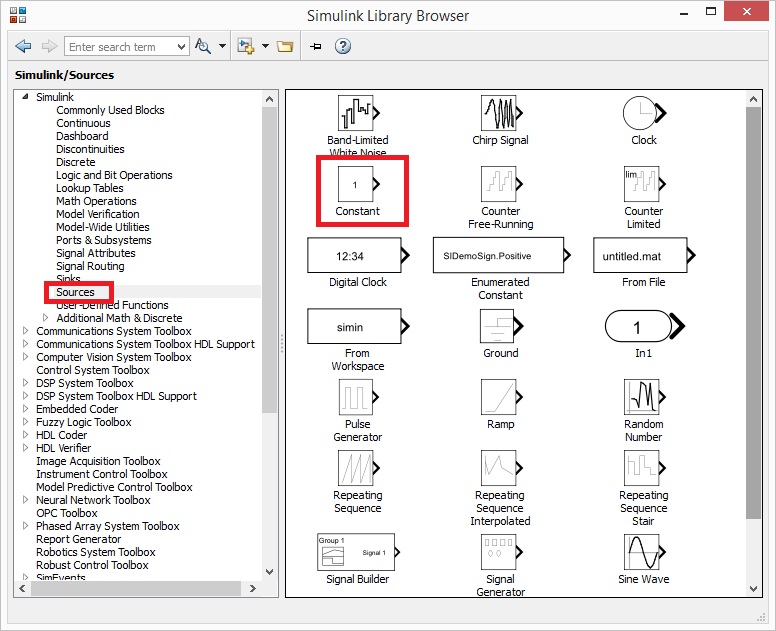Click the search binoculars icon
This screenshot has width=776, height=631.
(x=203, y=47)
